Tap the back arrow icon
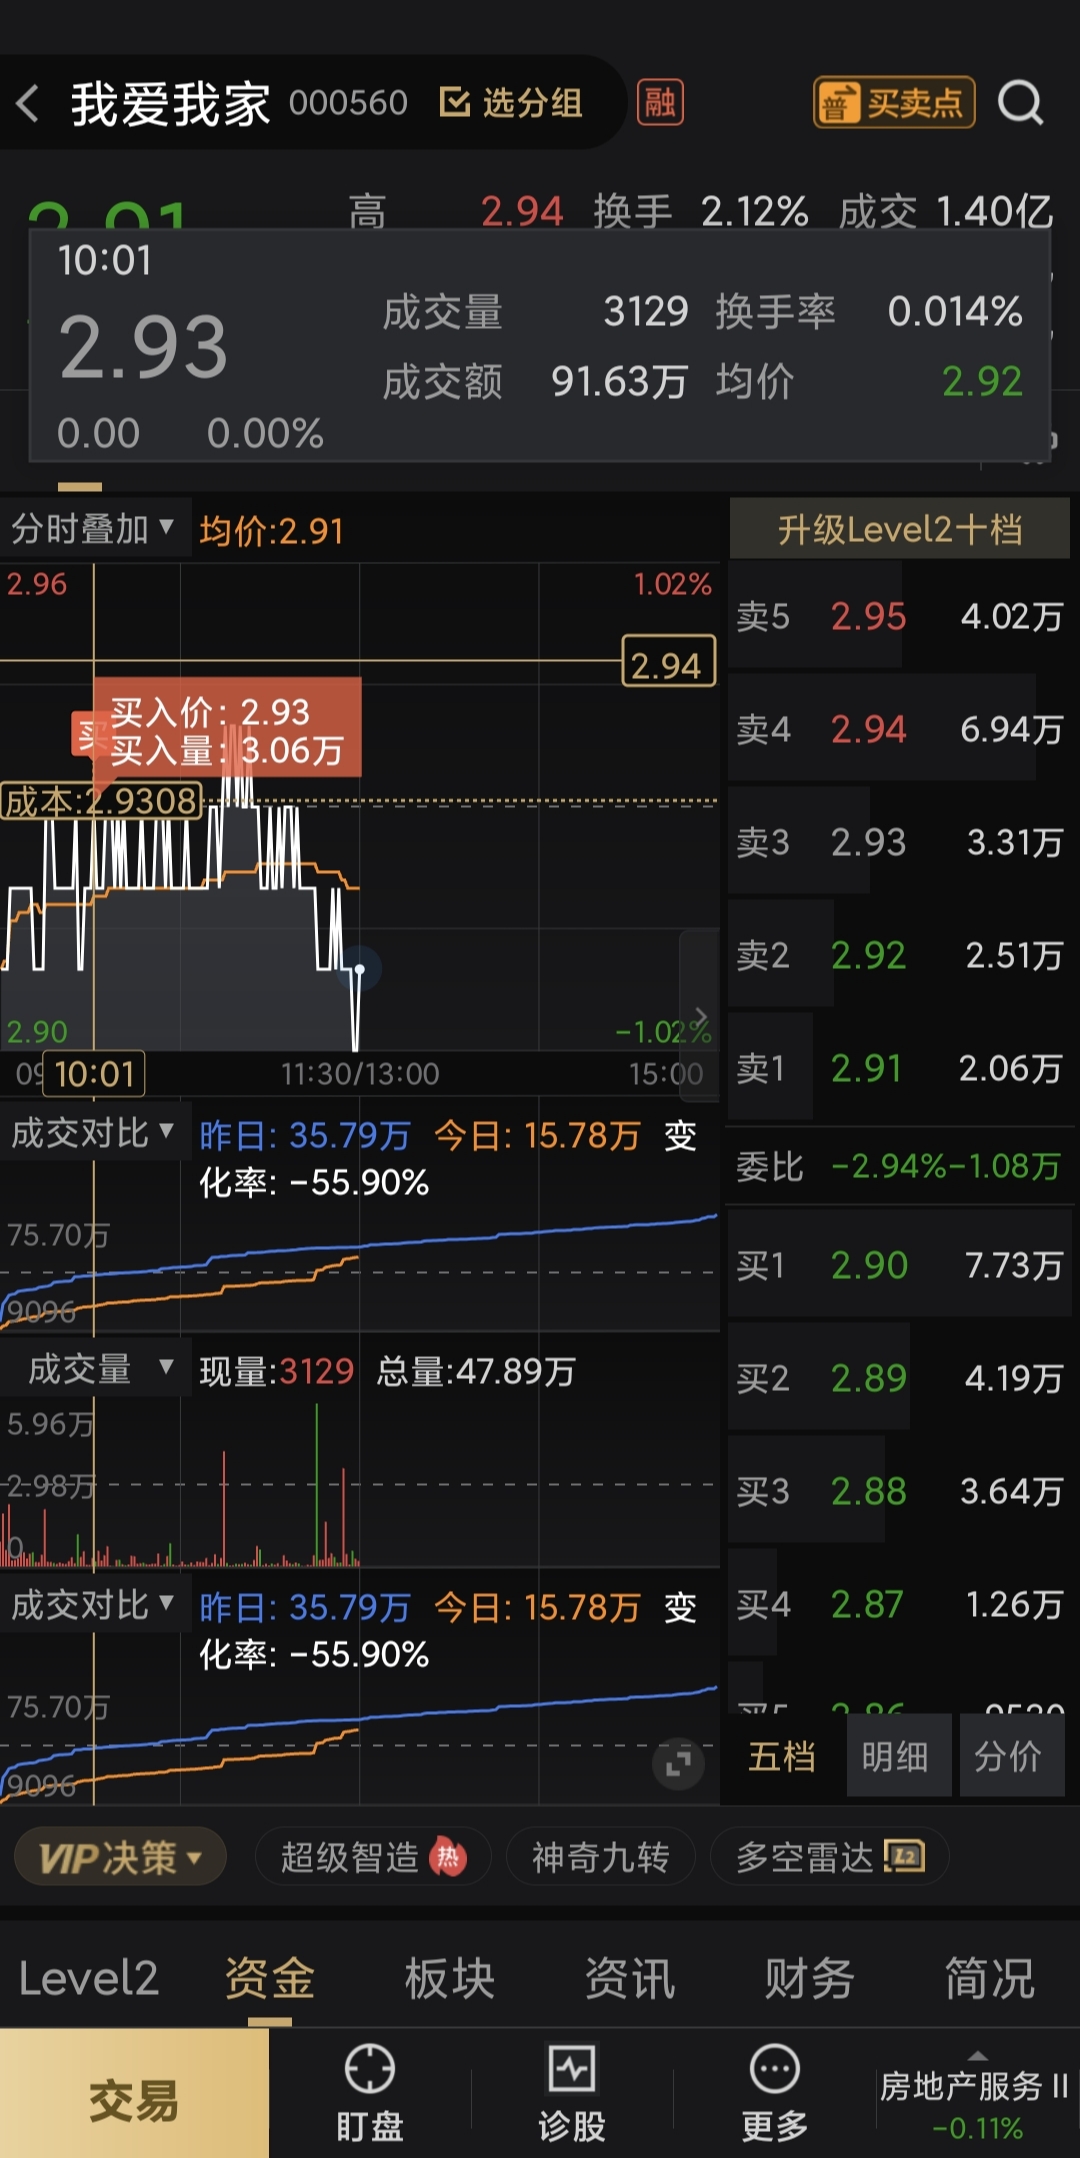 tap(28, 103)
